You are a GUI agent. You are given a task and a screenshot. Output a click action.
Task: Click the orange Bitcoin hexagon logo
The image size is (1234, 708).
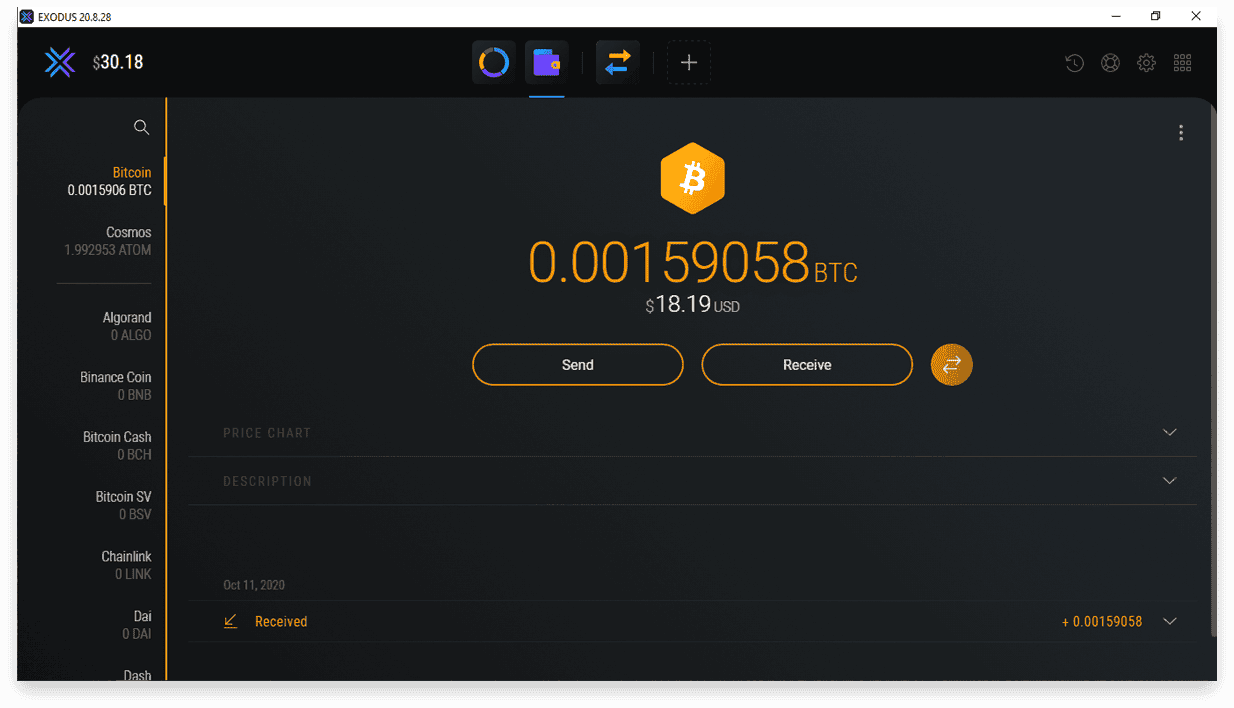click(692, 179)
